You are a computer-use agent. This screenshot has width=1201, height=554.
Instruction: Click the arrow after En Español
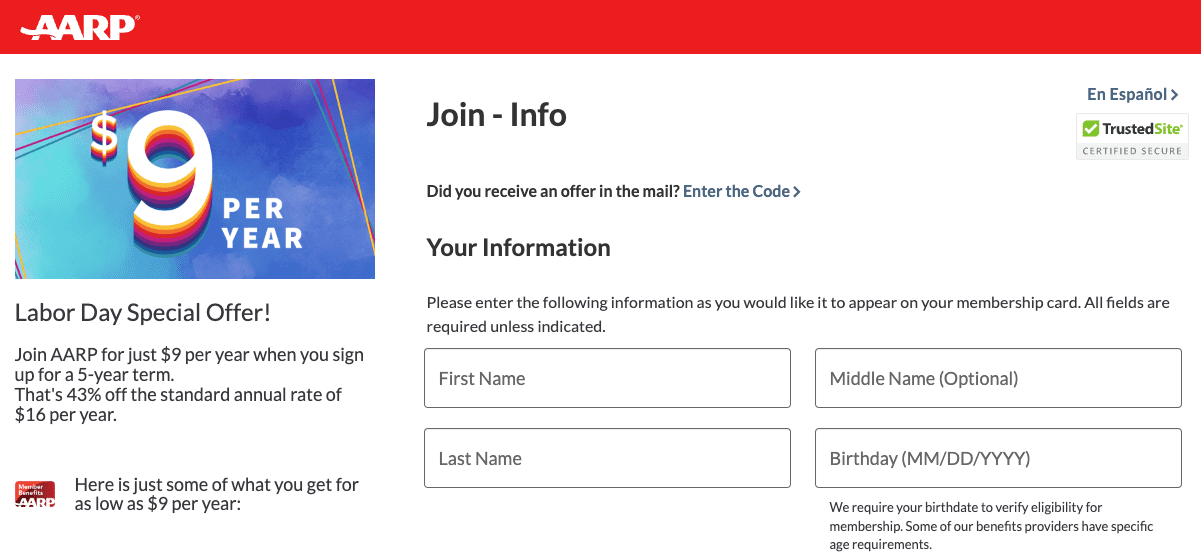(x=1174, y=95)
